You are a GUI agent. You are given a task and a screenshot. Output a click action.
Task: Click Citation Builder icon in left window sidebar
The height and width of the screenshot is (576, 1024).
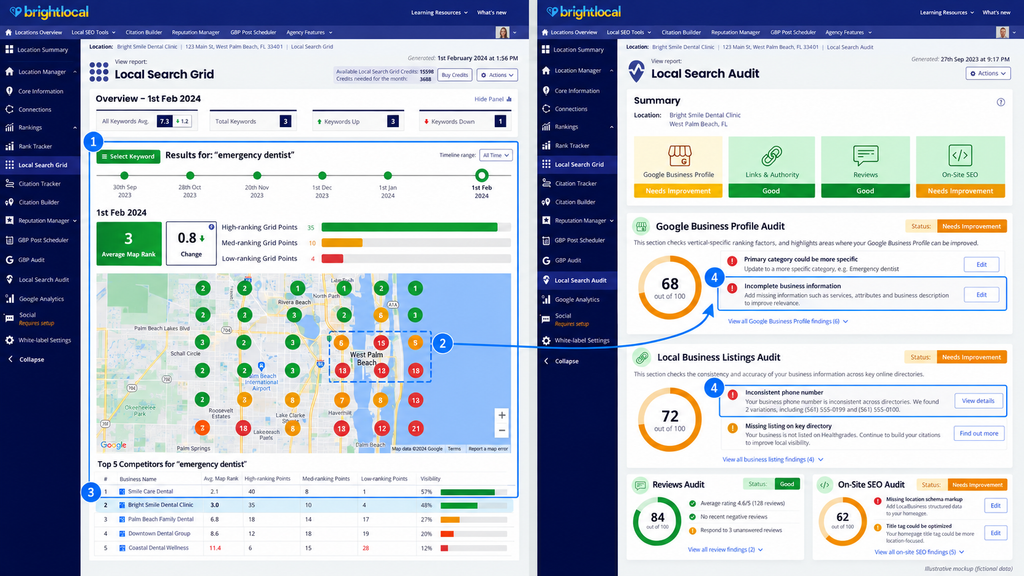9,202
